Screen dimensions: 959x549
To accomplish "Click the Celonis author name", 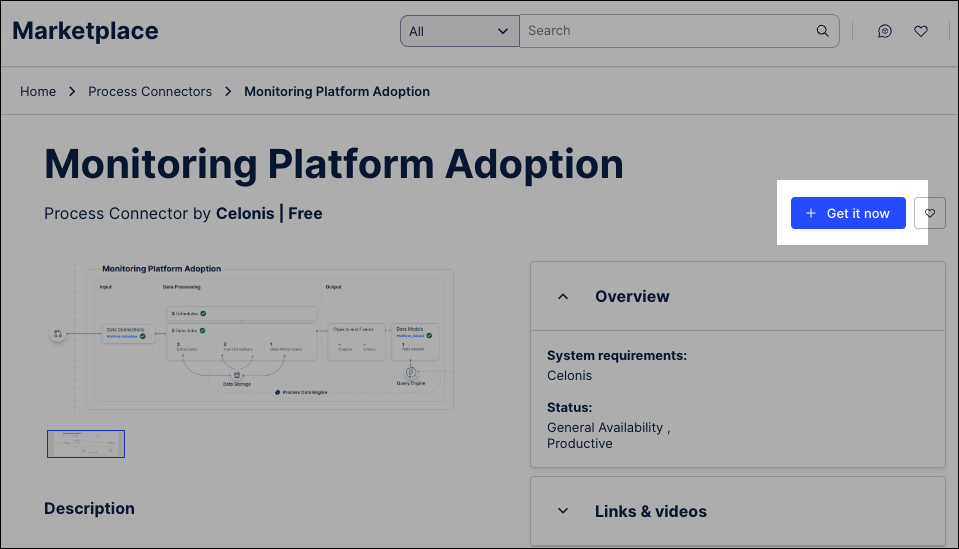I will coord(245,213).
